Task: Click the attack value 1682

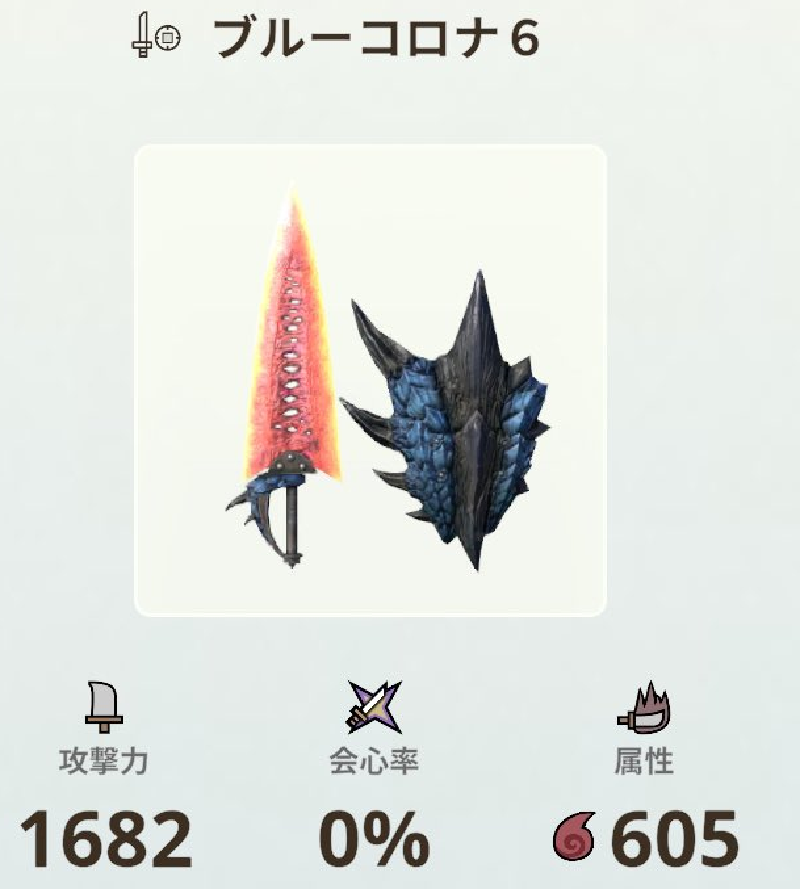Action: 106,840
